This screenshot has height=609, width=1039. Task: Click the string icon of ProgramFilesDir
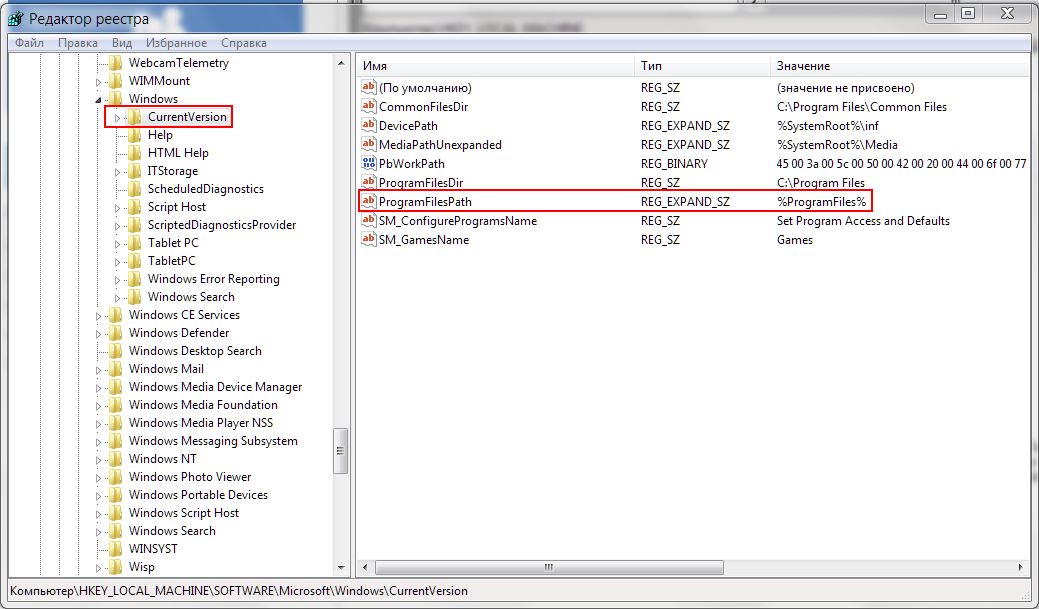point(369,182)
